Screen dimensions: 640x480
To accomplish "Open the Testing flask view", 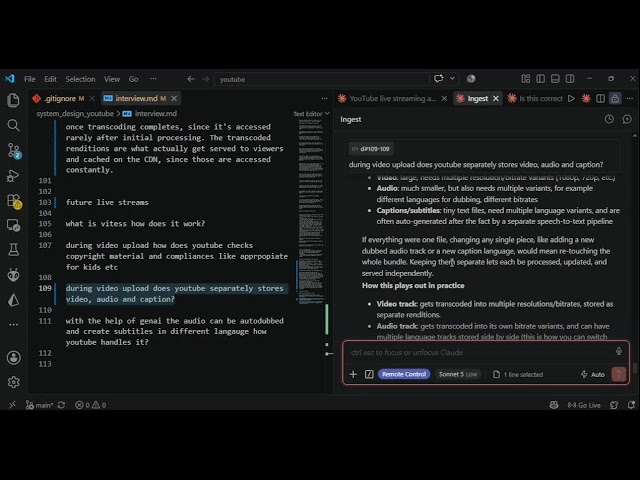I will point(13,250).
